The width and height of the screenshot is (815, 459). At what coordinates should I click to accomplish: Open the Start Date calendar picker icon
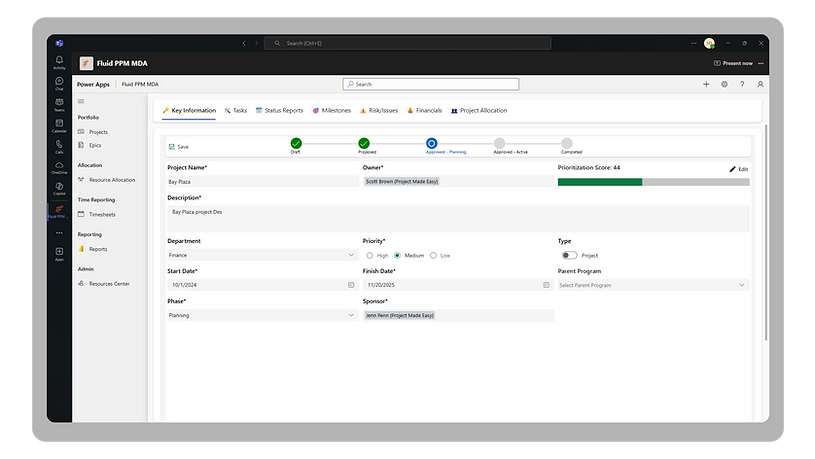351,285
